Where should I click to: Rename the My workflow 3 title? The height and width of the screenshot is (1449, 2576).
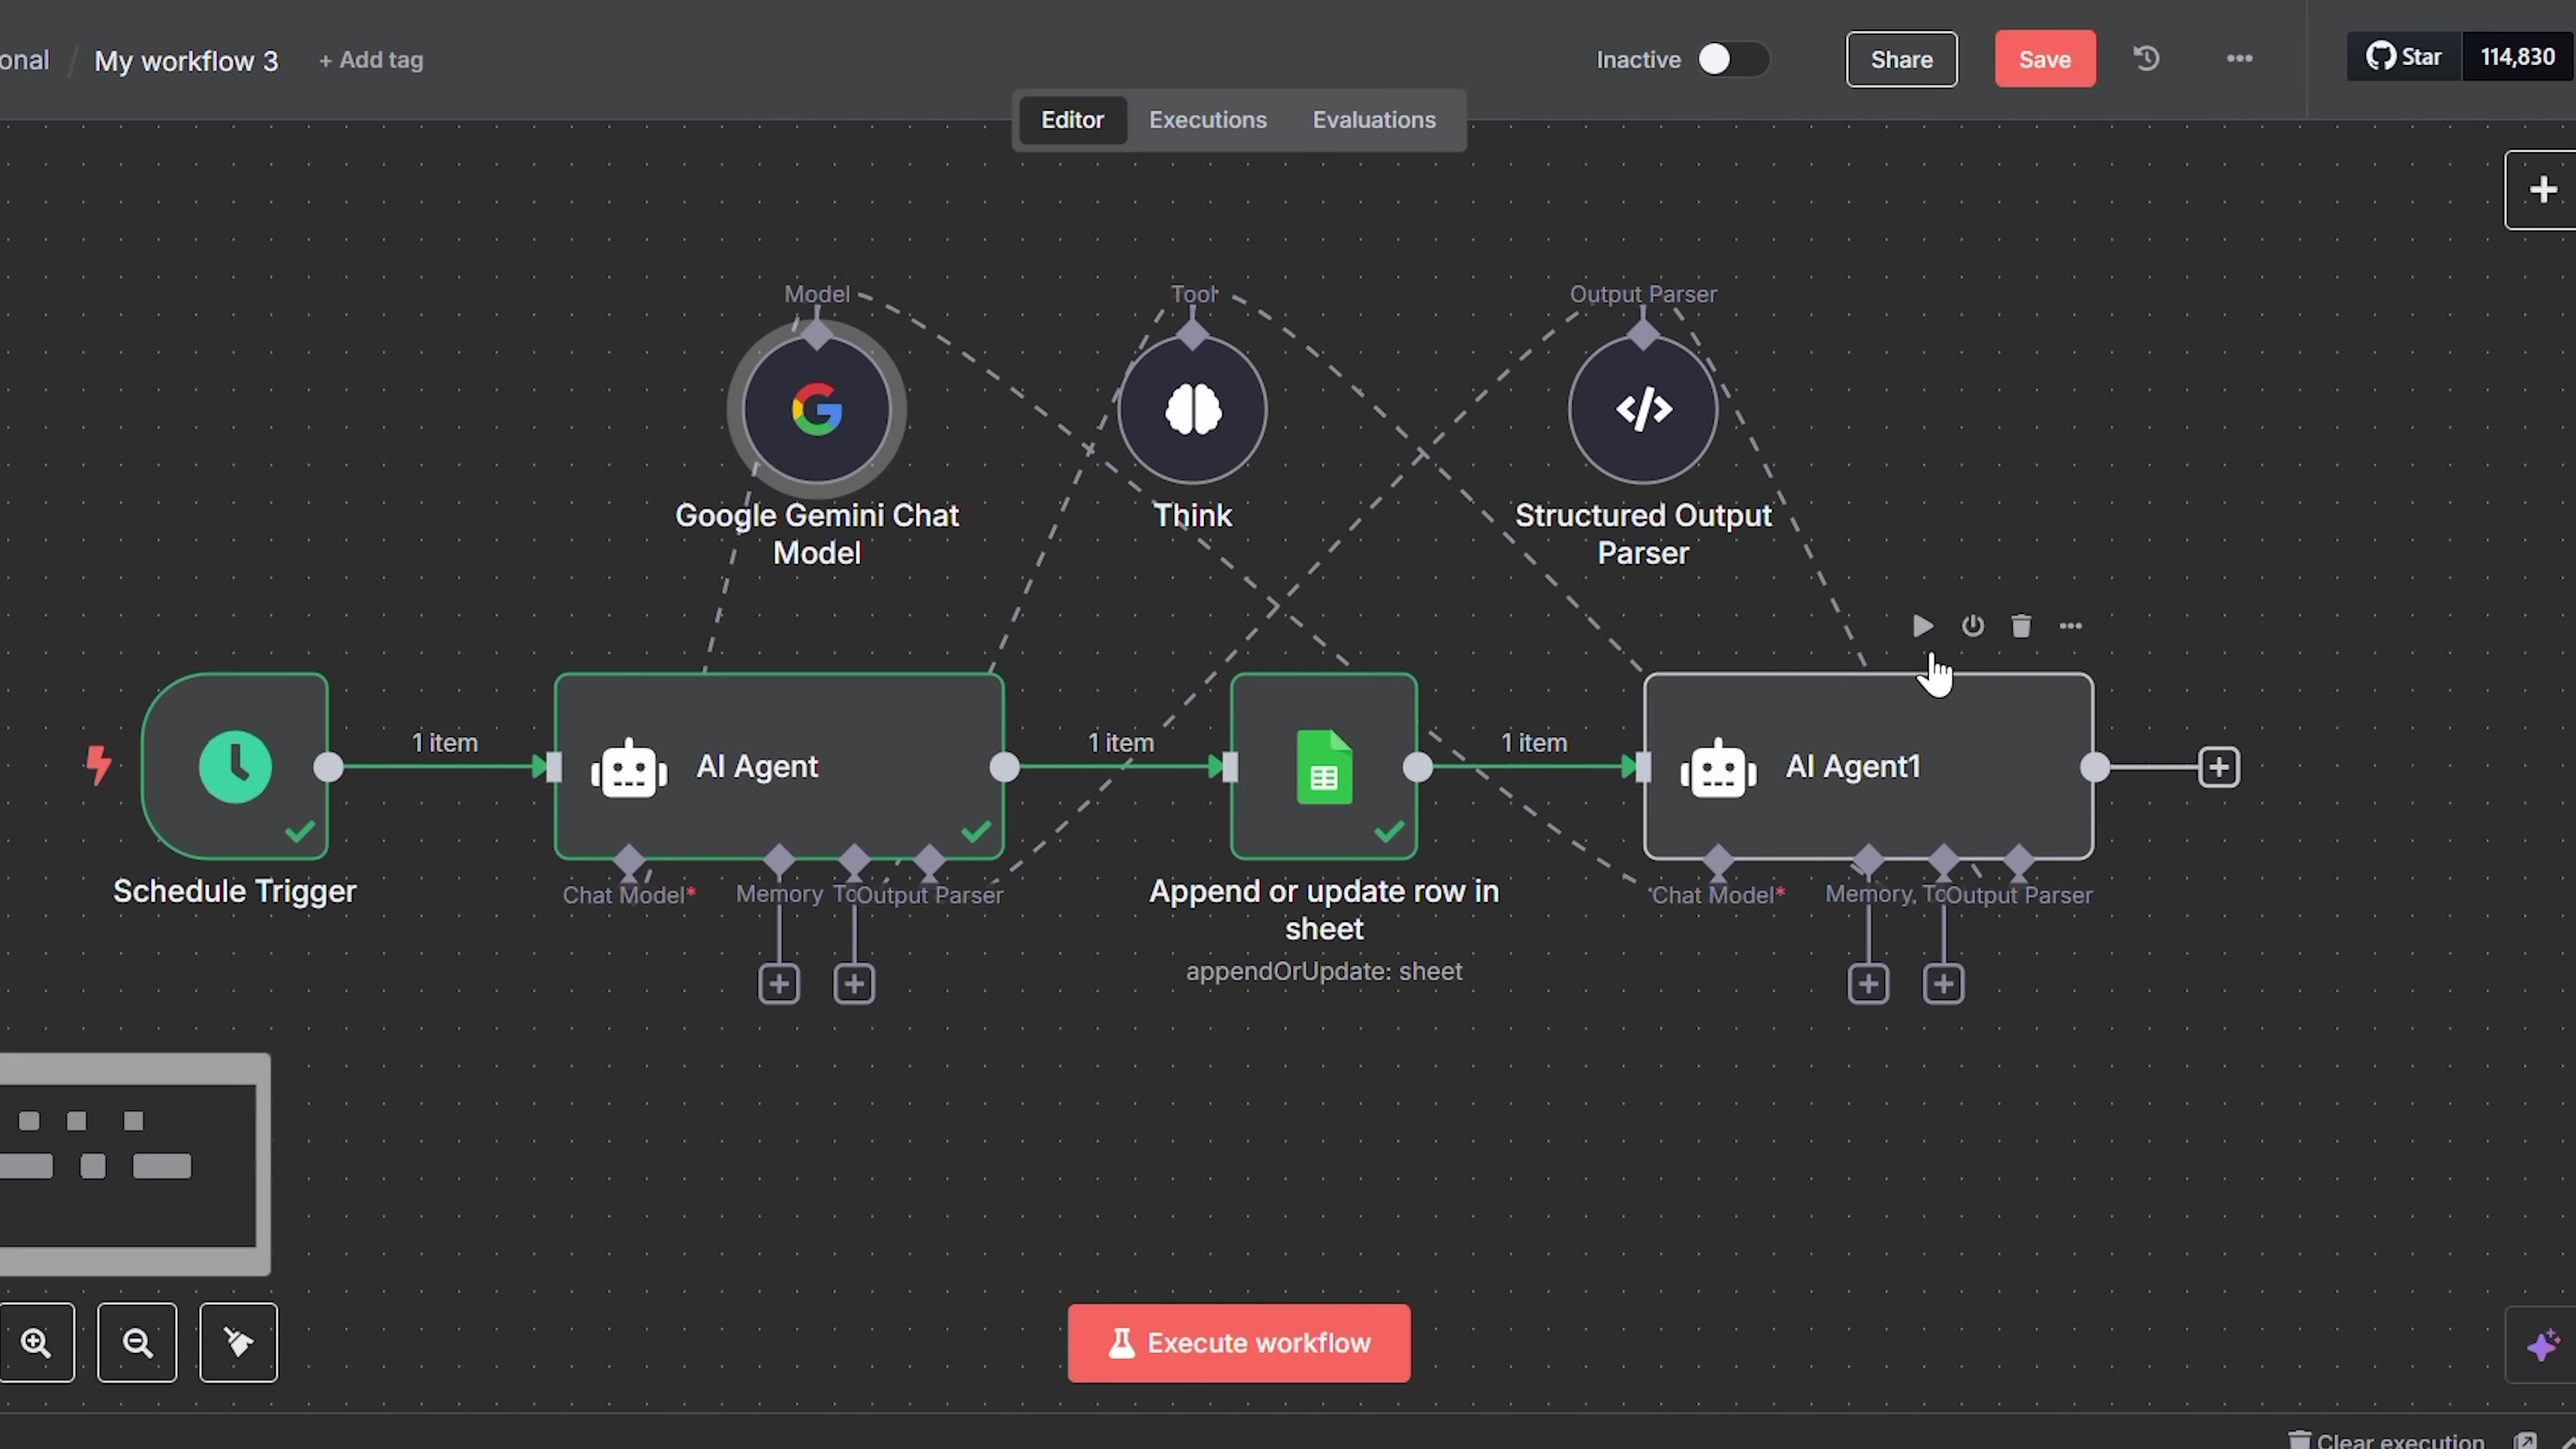tap(186, 61)
